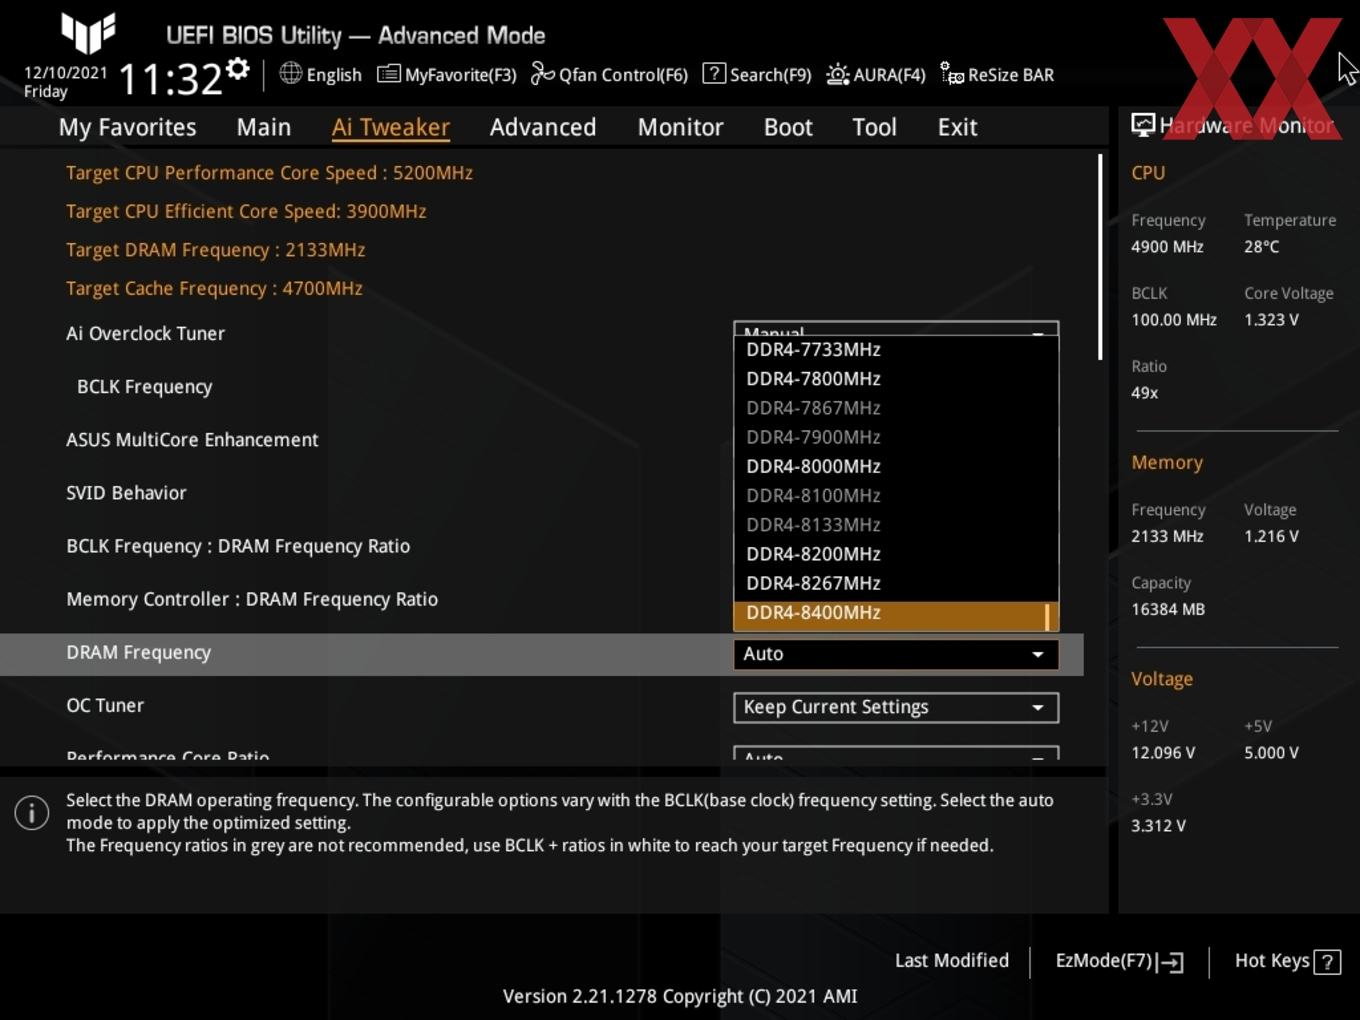Click the memory Capacity 16384 MB value
Image resolution: width=1360 pixels, height=1020 pixels.
coord(1168,609)
